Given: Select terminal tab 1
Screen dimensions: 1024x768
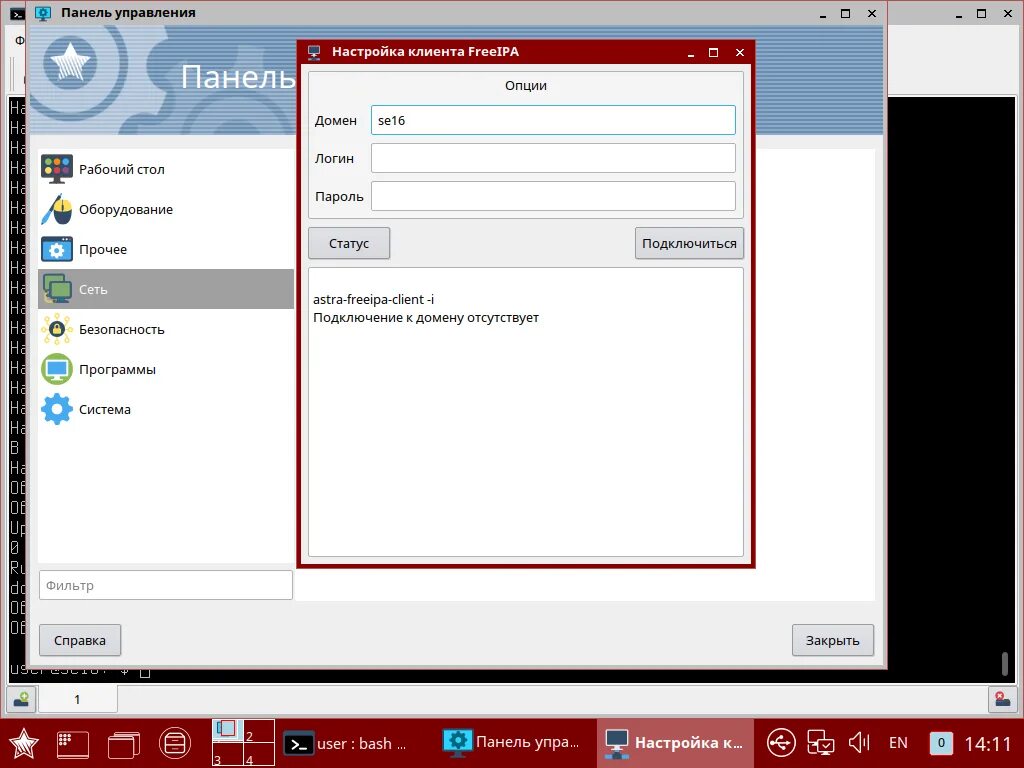Looking at the screenshot, I should pos(78,699).
